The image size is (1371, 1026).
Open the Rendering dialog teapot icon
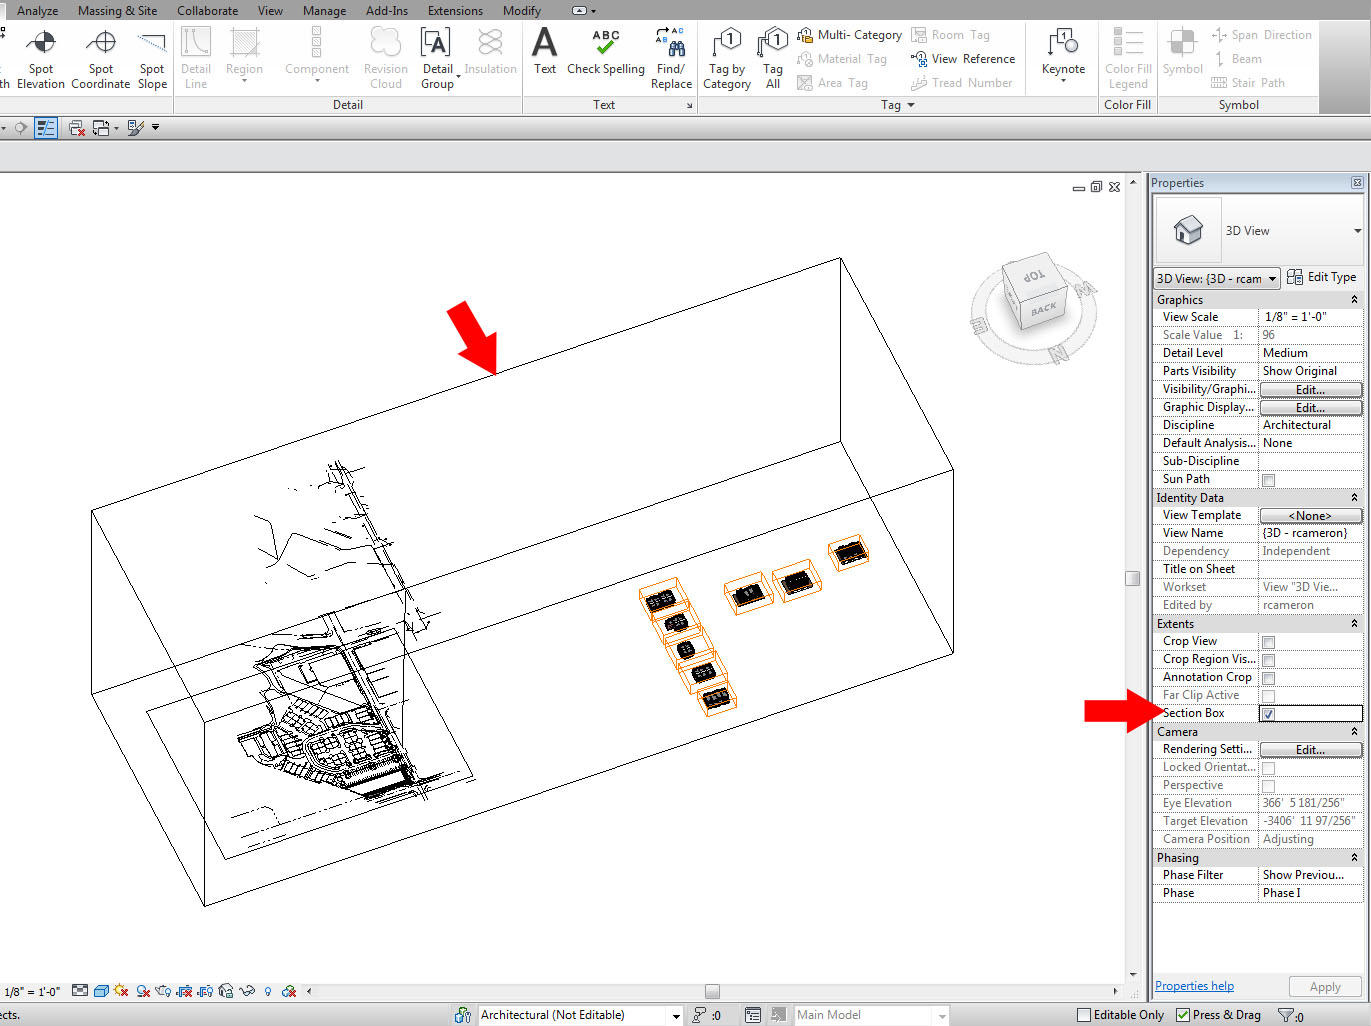click(163, 991)
